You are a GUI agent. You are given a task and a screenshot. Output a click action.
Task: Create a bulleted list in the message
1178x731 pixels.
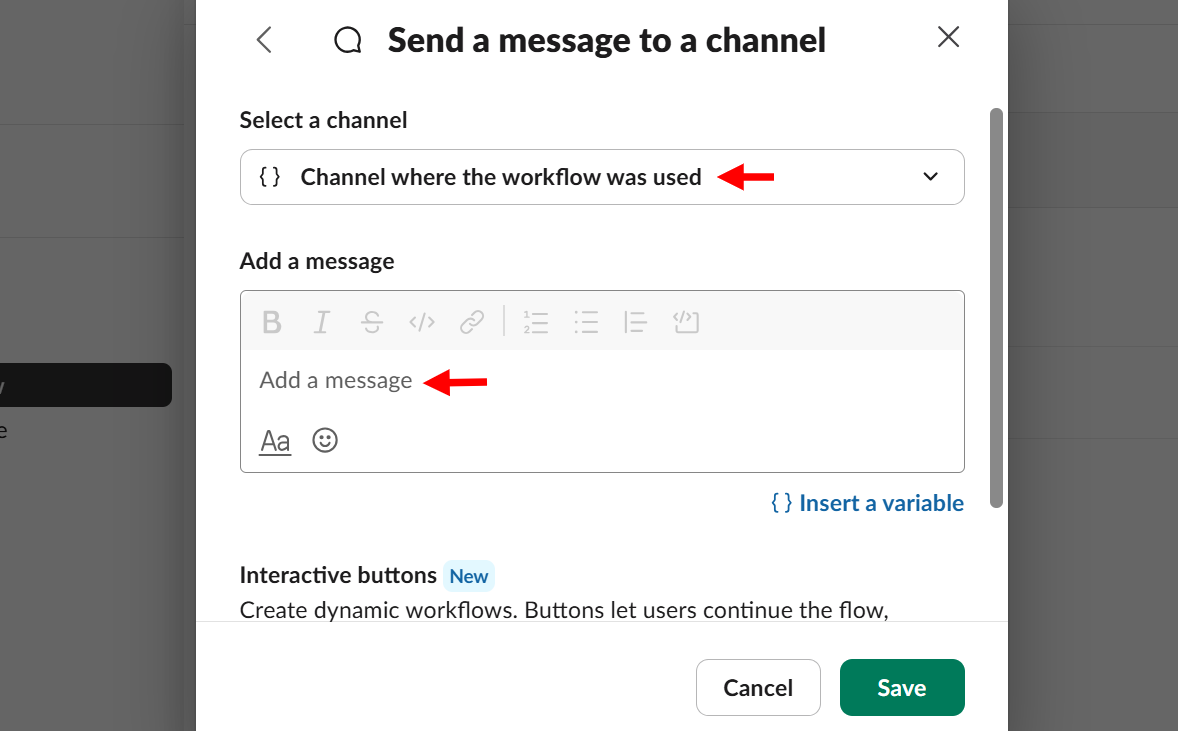[586, 322]
